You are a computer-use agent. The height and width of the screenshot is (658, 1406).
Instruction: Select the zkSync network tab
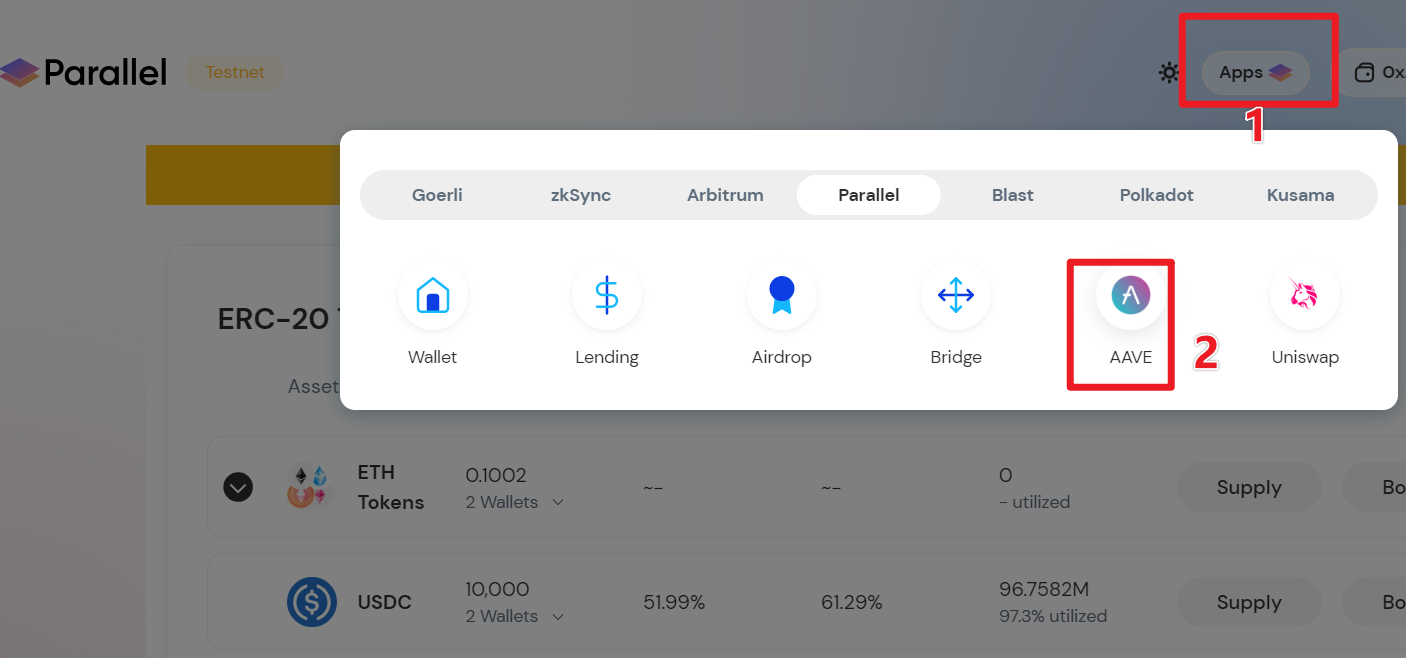(581, 195)
